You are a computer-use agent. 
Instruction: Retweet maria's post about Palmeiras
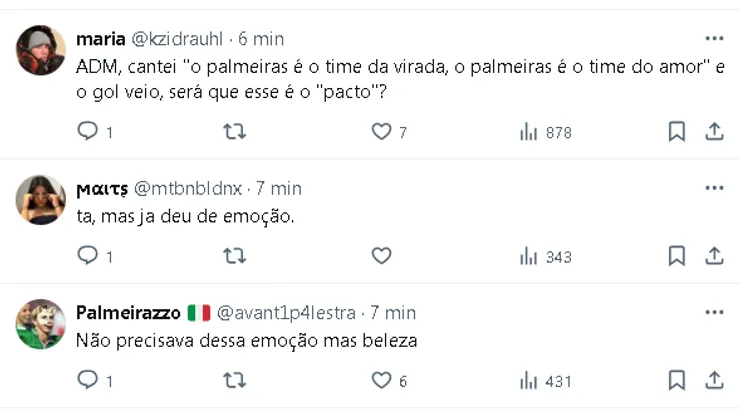click(234, 132)
